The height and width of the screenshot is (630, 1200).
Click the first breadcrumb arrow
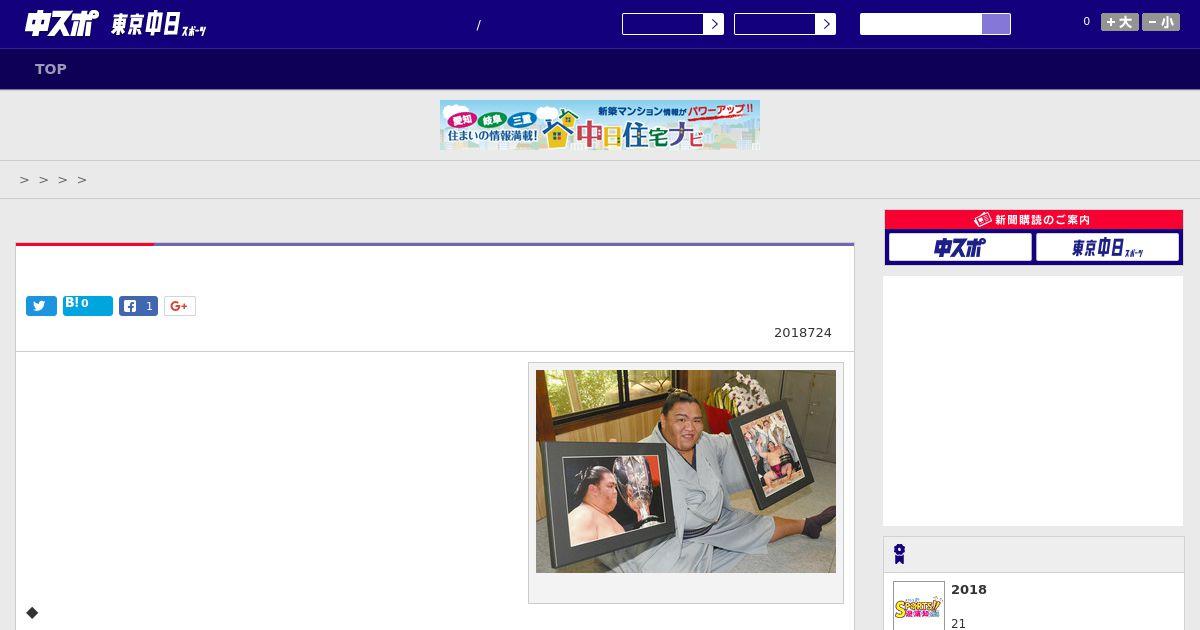[x=25, y=180]
